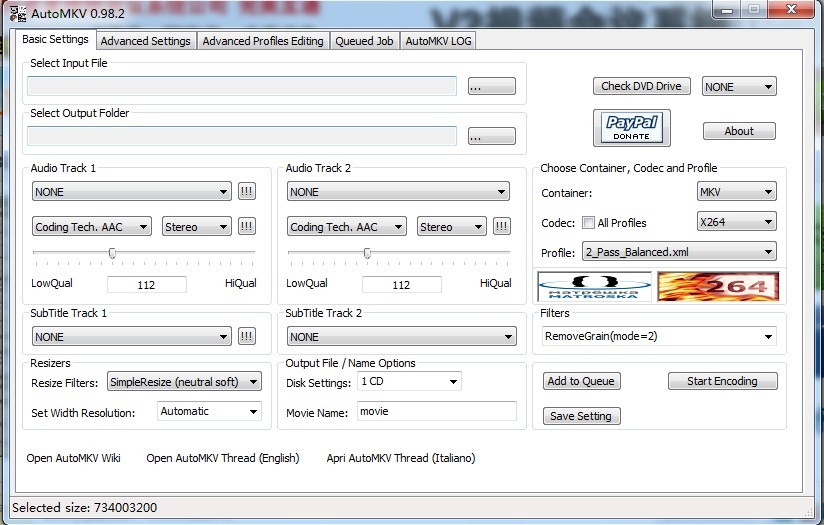
Task: Expand the Resize Filters dropdown
Action: click(184, 382)
